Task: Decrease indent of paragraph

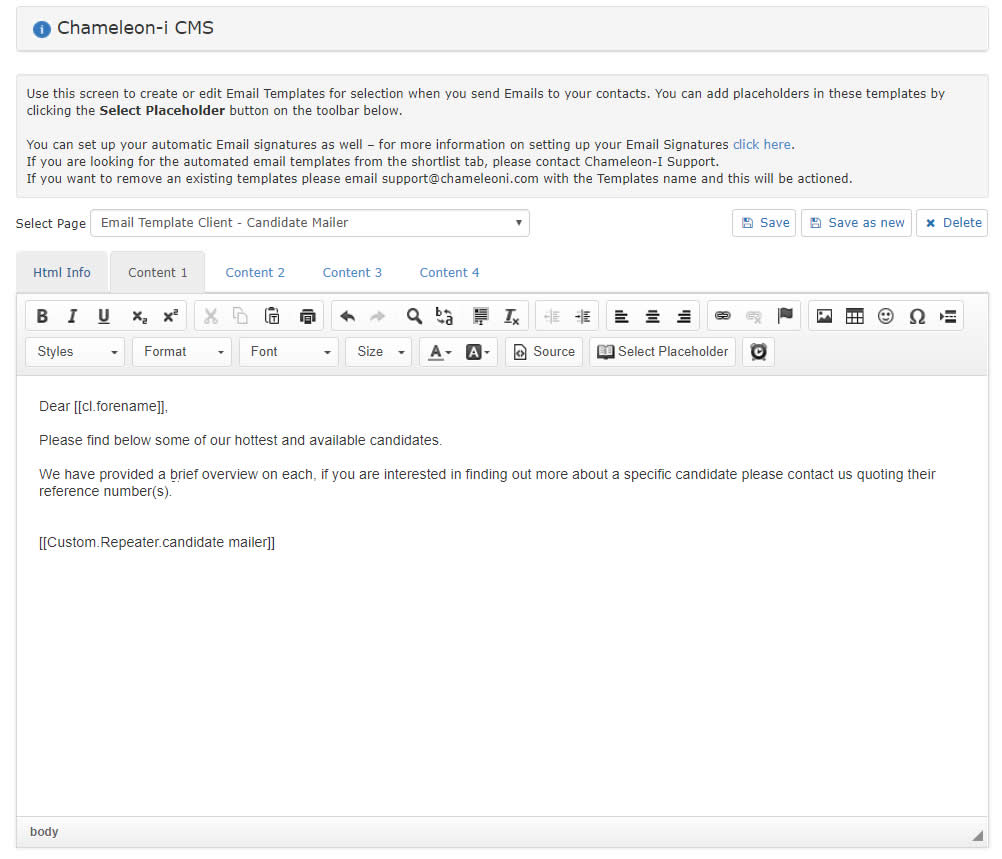Action: point(551,316)
